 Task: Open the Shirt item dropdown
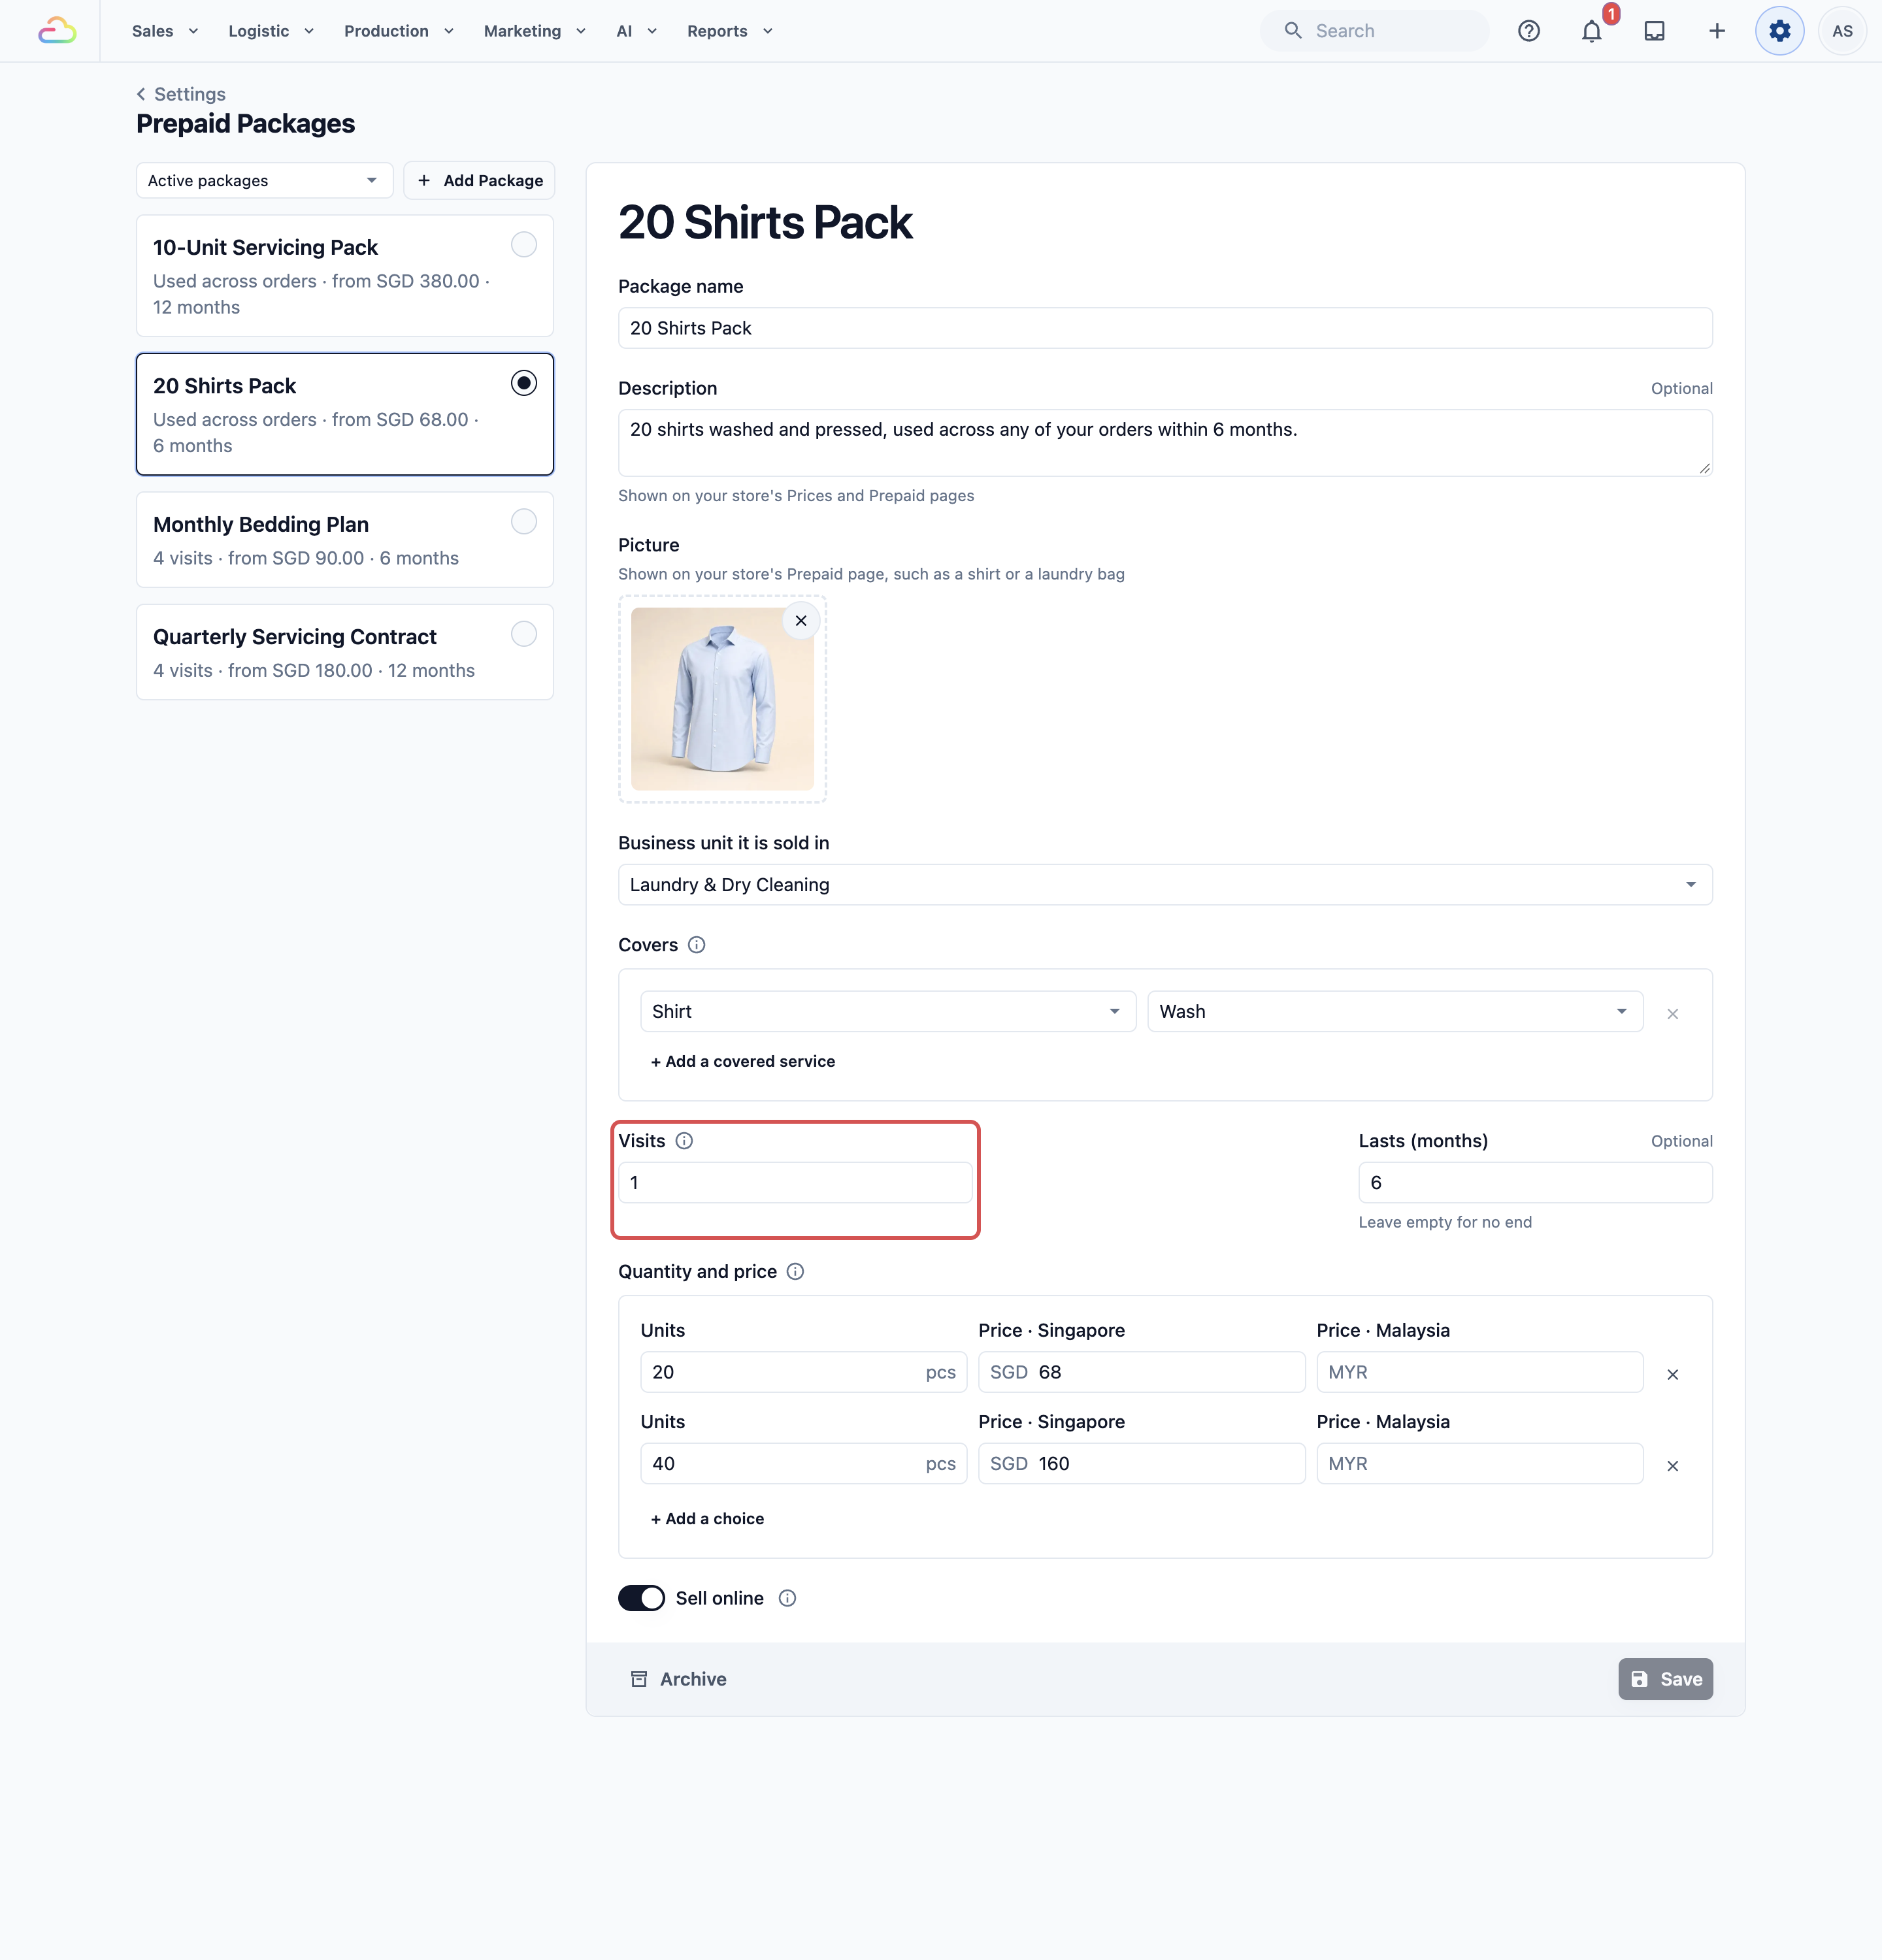(888, 1012)
